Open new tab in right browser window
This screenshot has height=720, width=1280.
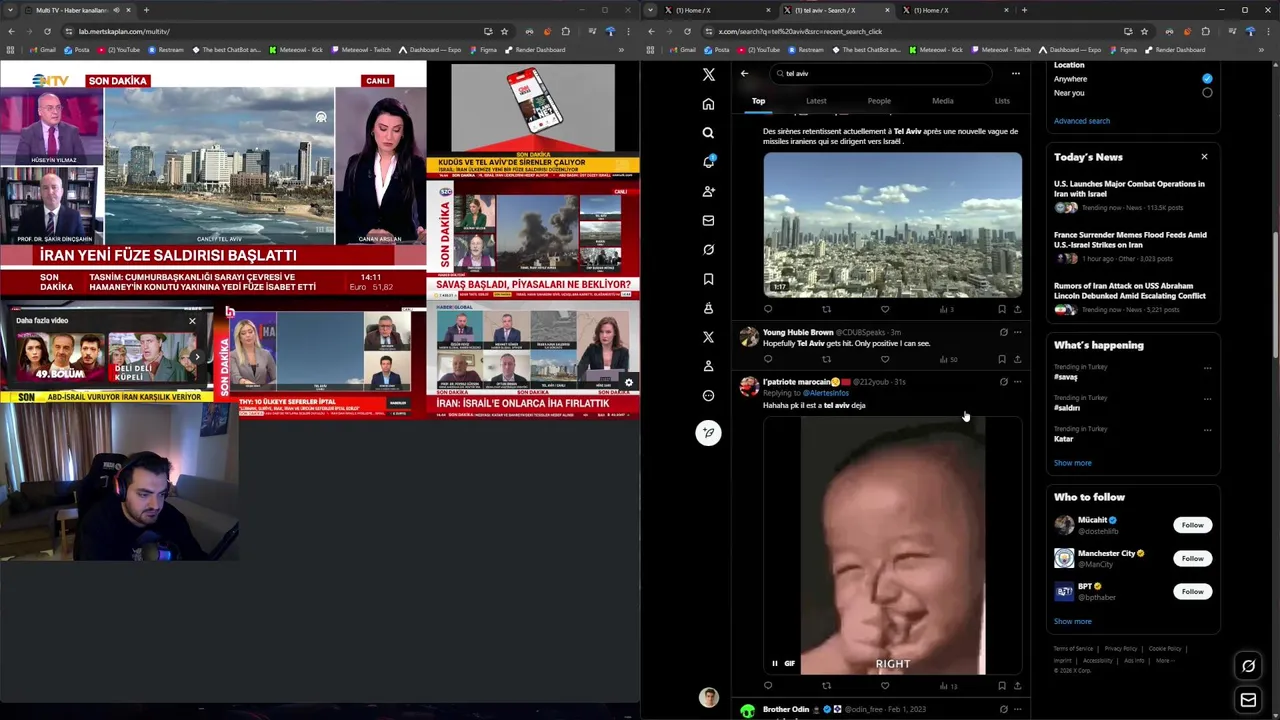point(1024,10)
